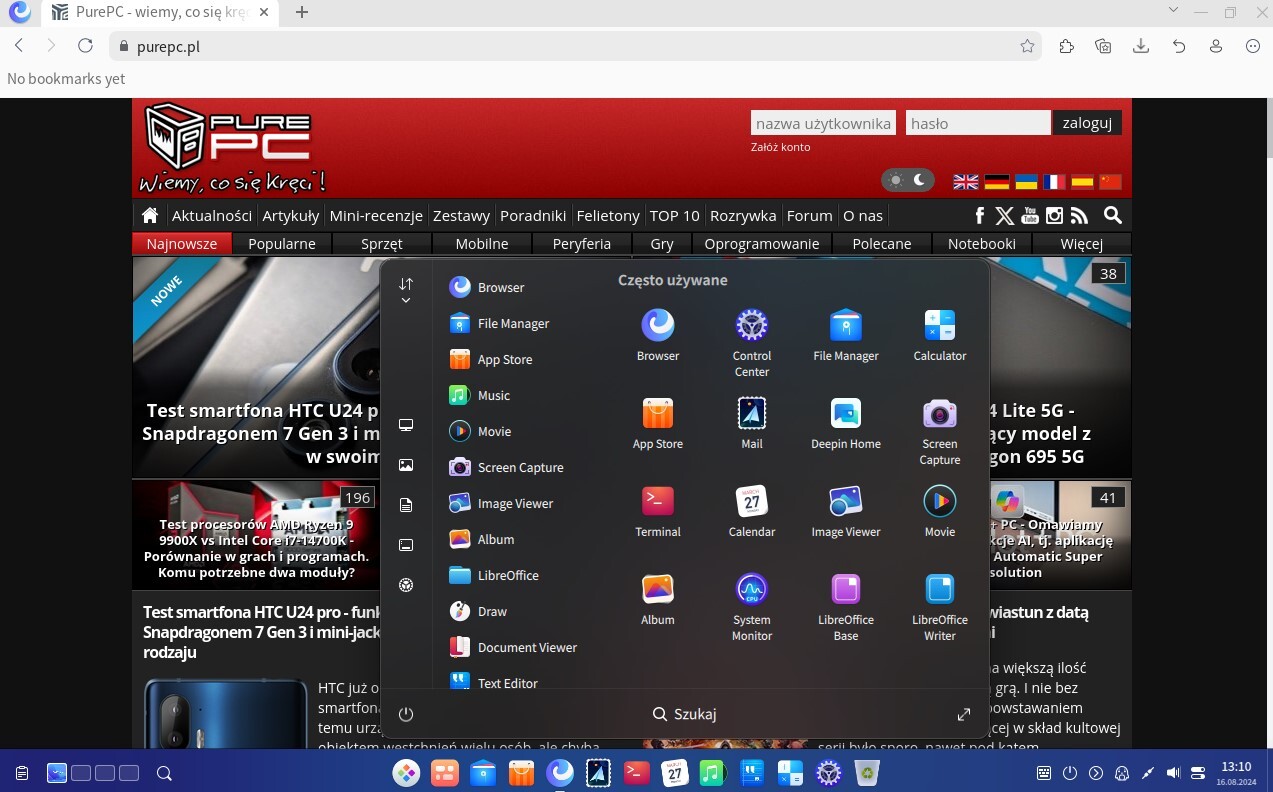Open the Załóż konto link
The image size is (1273, 792).
pyautogui.click(x=780, y=146)
